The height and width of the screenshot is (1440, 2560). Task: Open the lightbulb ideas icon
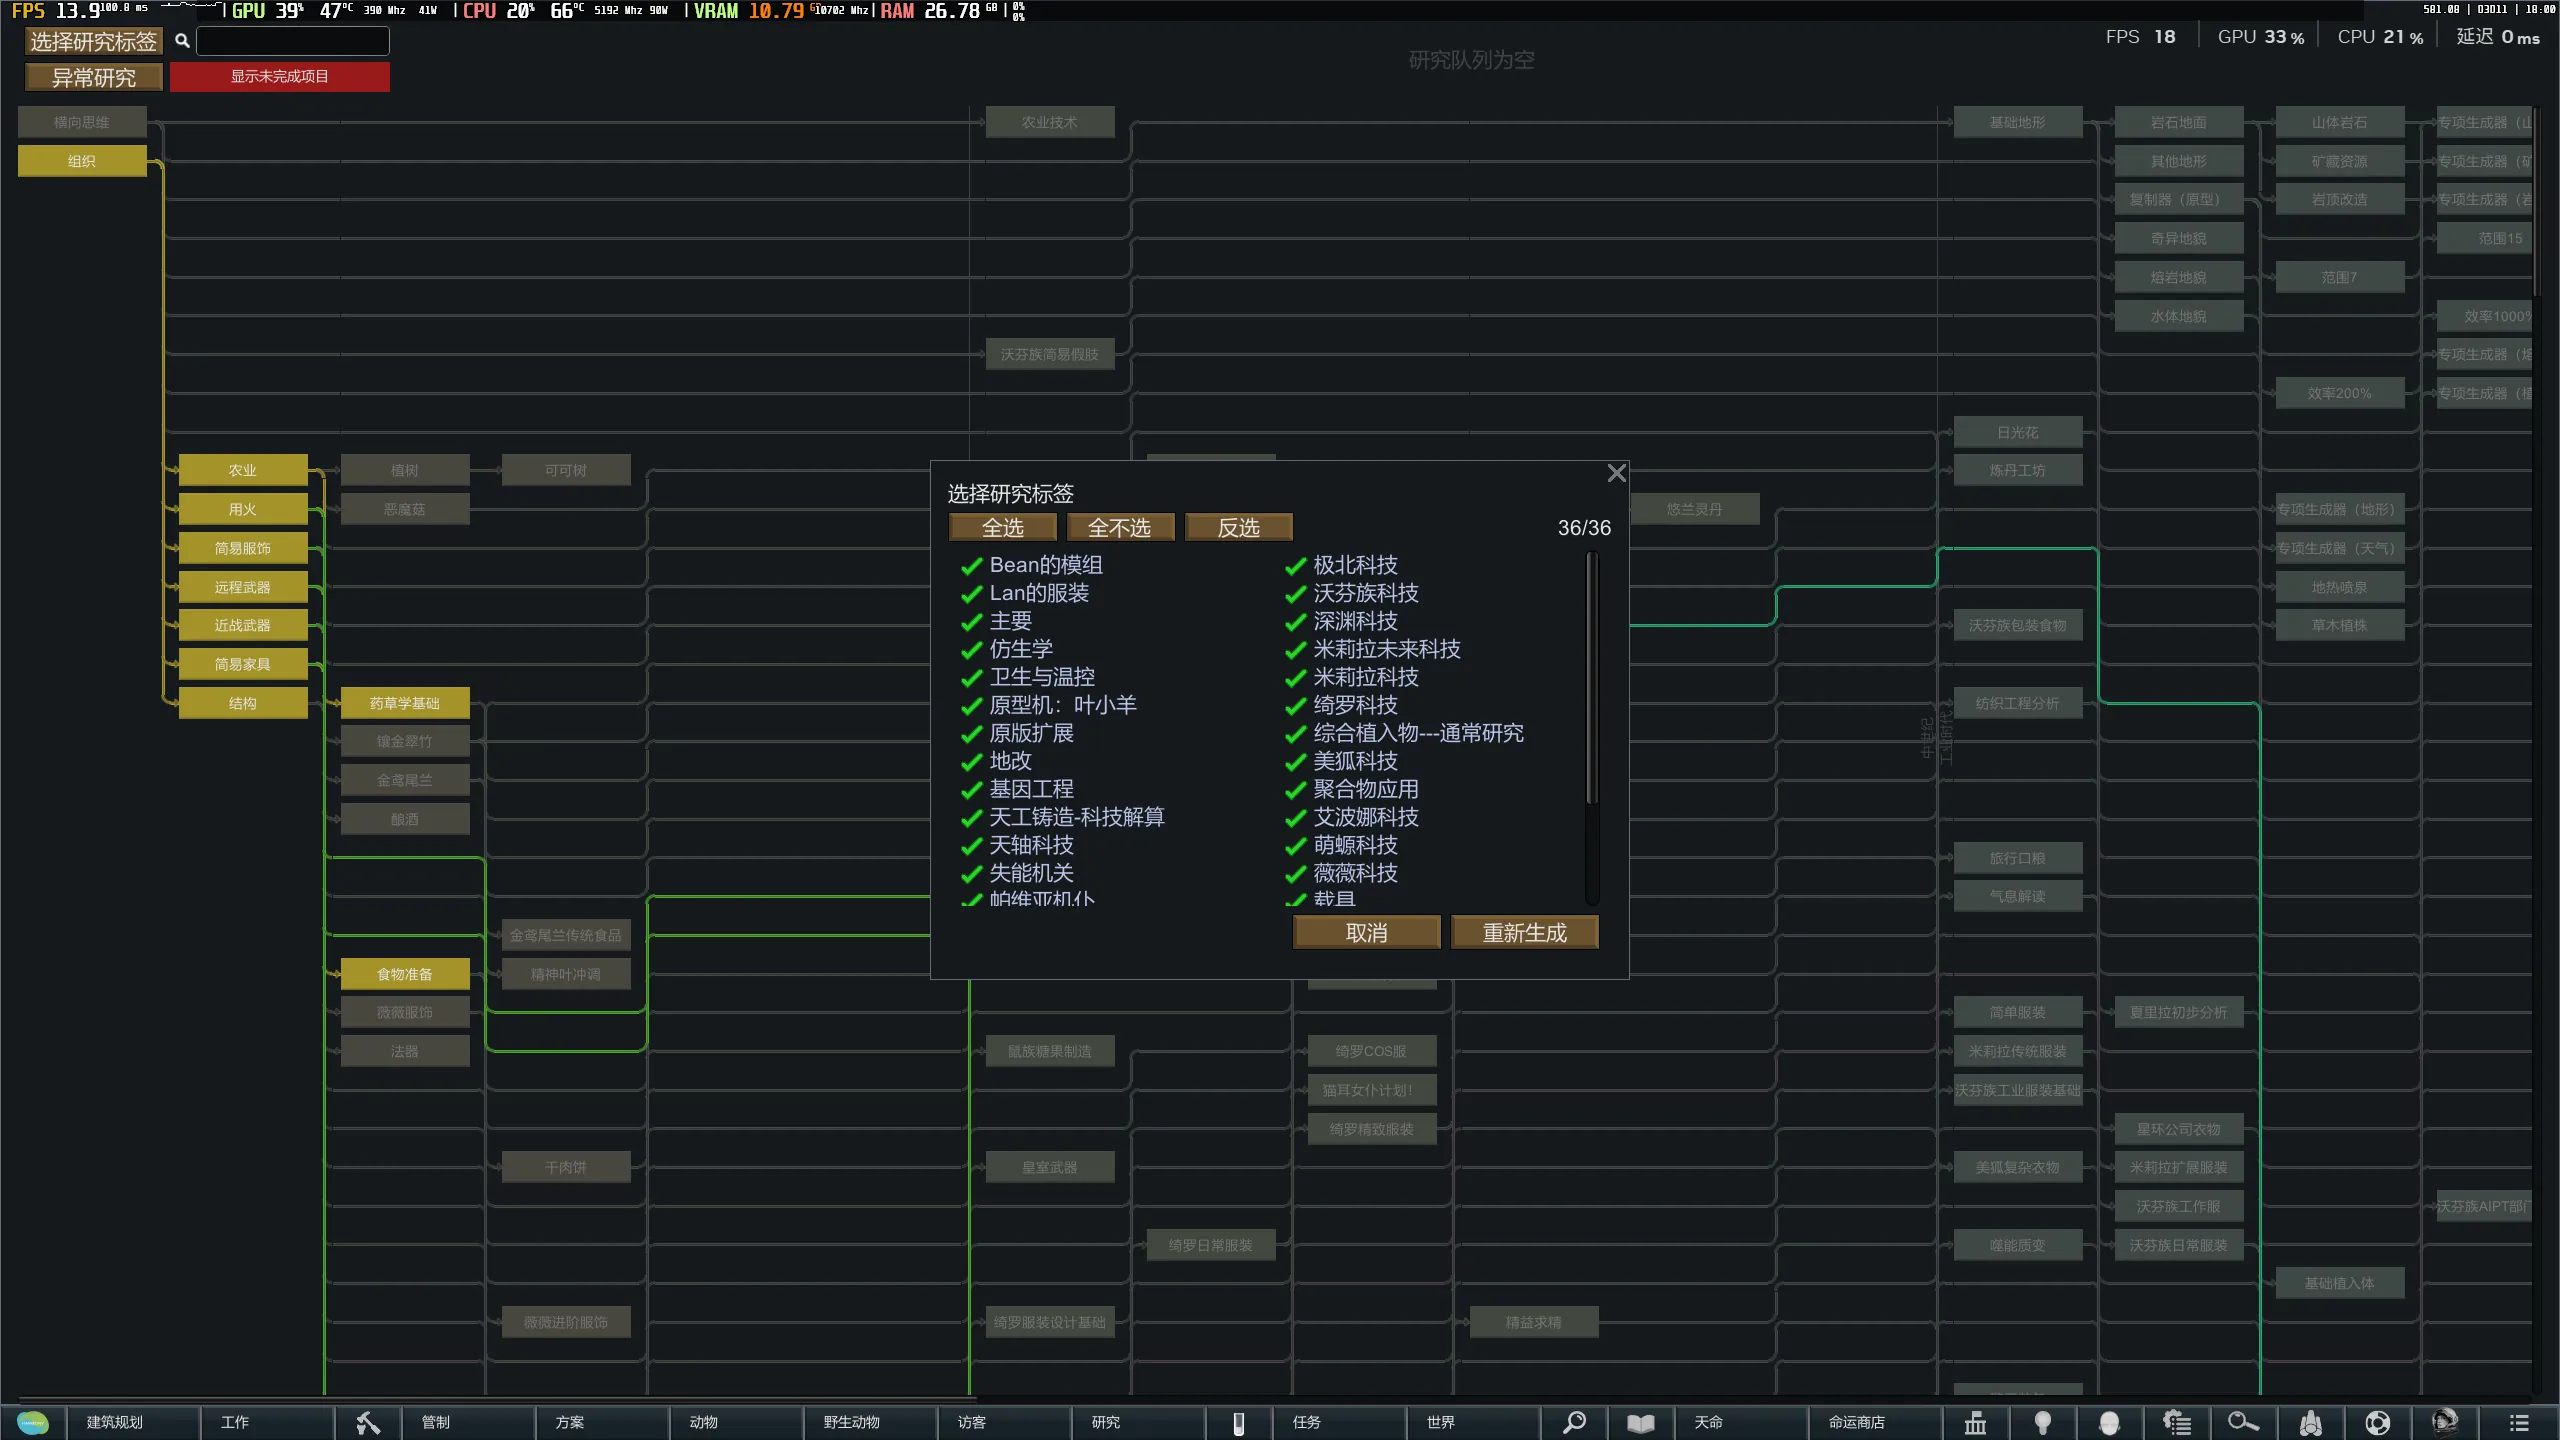[2043, 1422]
